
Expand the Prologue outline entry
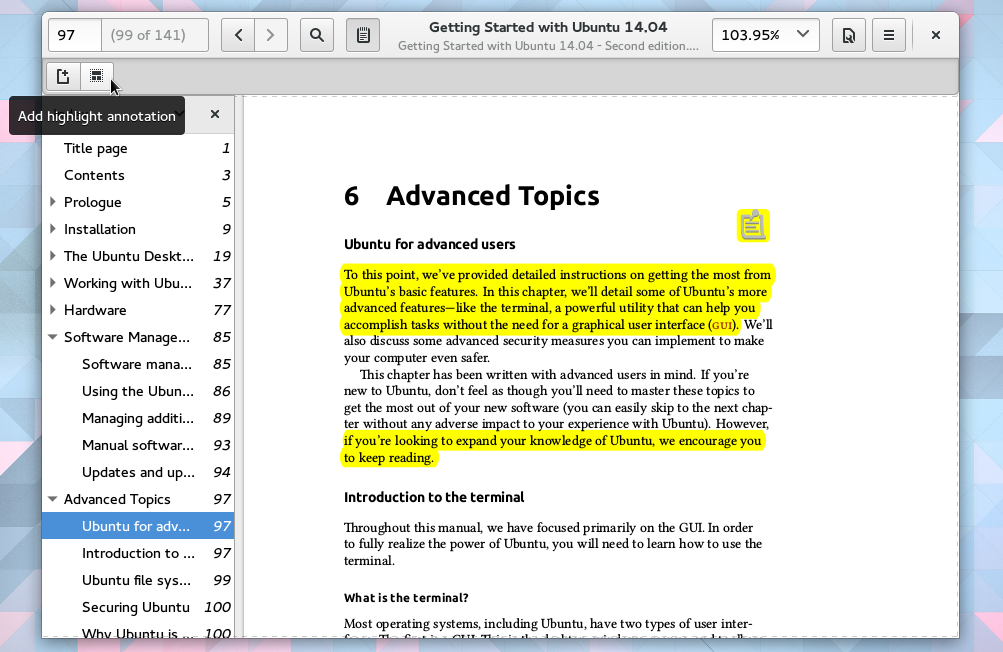53,202
